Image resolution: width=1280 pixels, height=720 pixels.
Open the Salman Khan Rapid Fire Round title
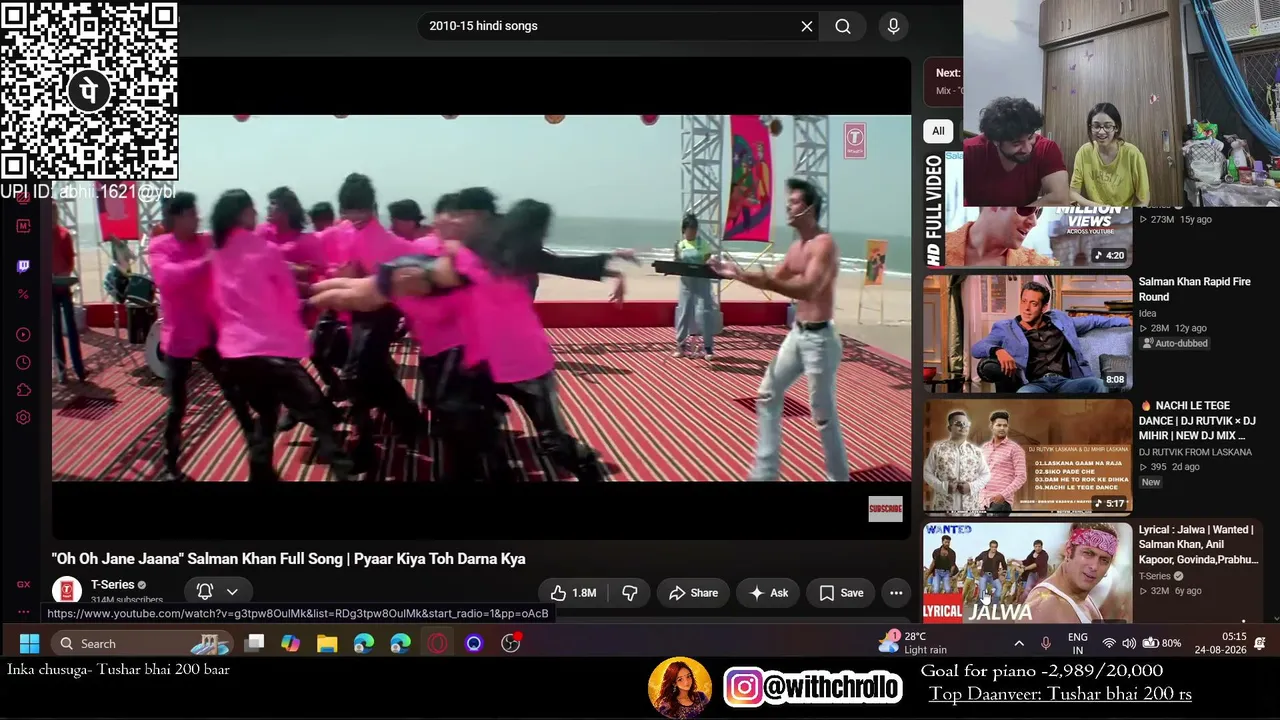pyautogui.click(x=1194, y=289)
